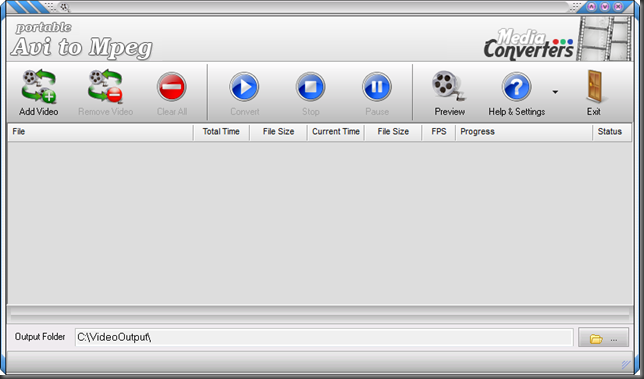Open the Preview film reel icon
Screen dimensions: 644x379
[449, 86]
